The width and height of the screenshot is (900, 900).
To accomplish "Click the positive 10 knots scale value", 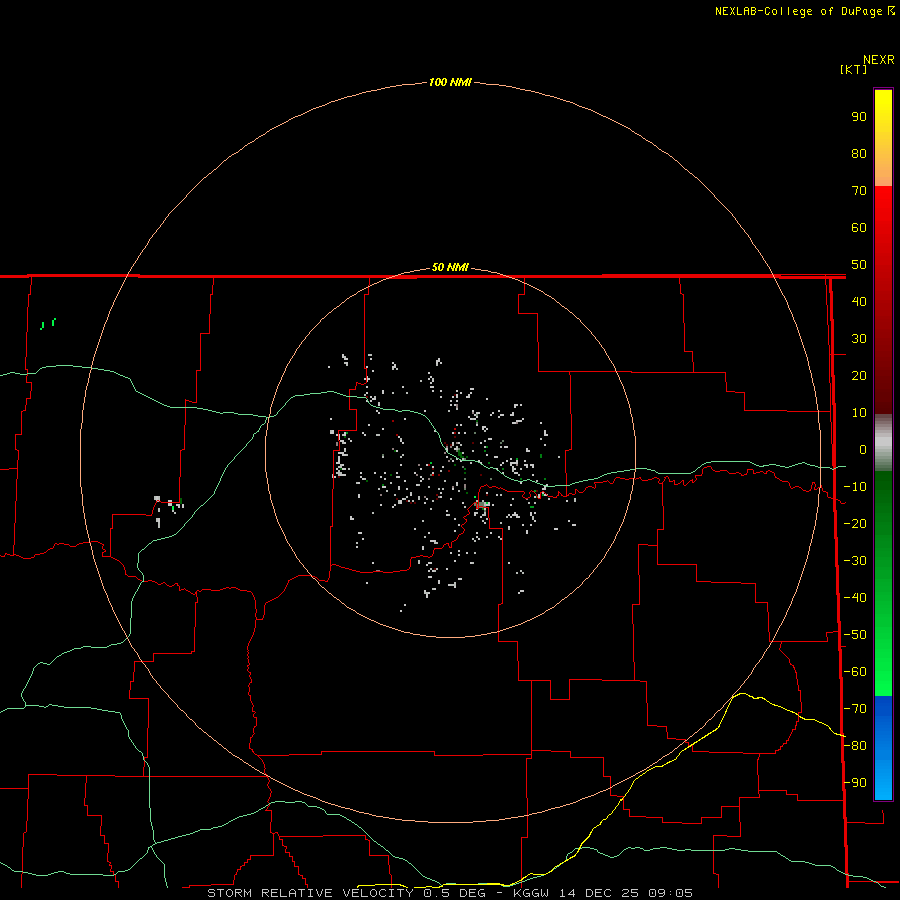I will 859,413.
